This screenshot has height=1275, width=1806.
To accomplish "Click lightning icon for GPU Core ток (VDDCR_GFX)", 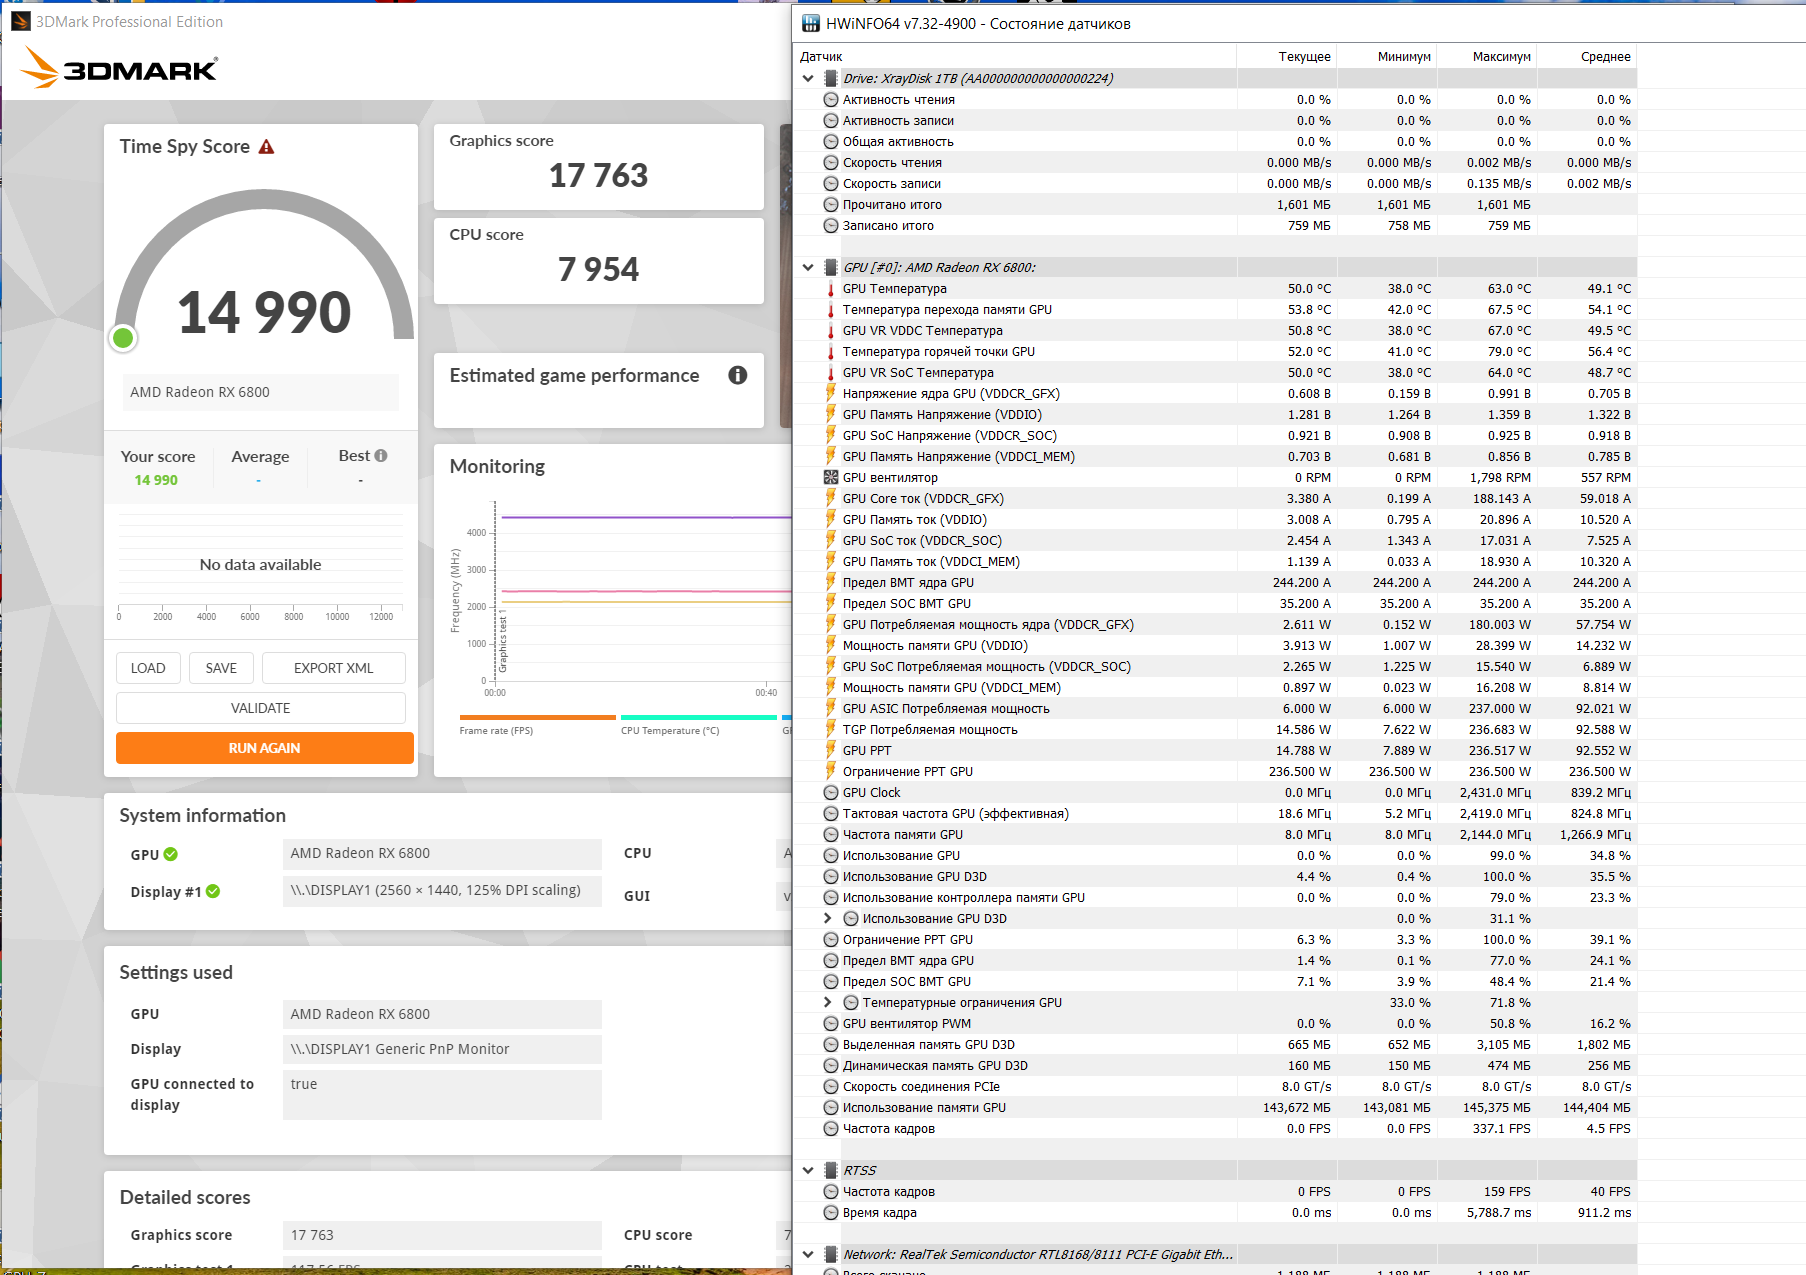I will tap(830, 498).
